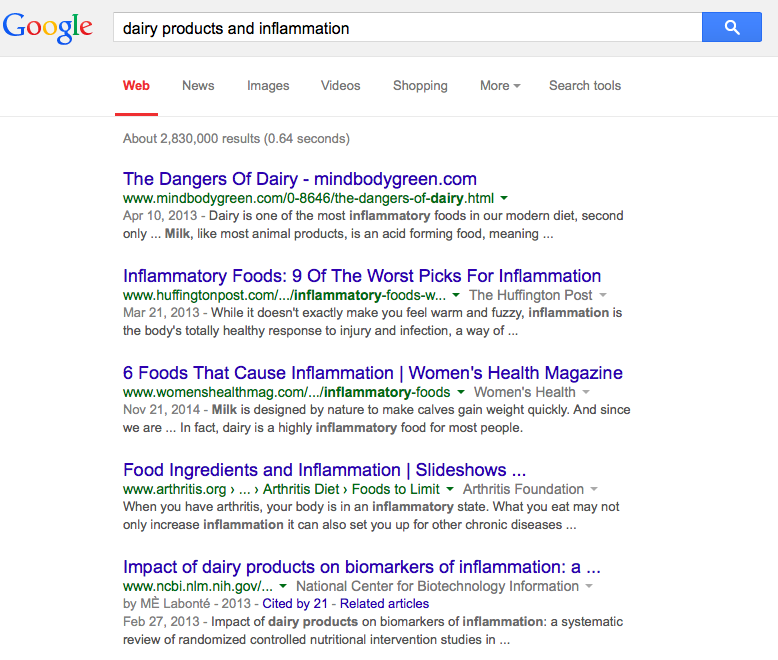Open the Shopping tab
Screen dimensions: 778x660
420,86
